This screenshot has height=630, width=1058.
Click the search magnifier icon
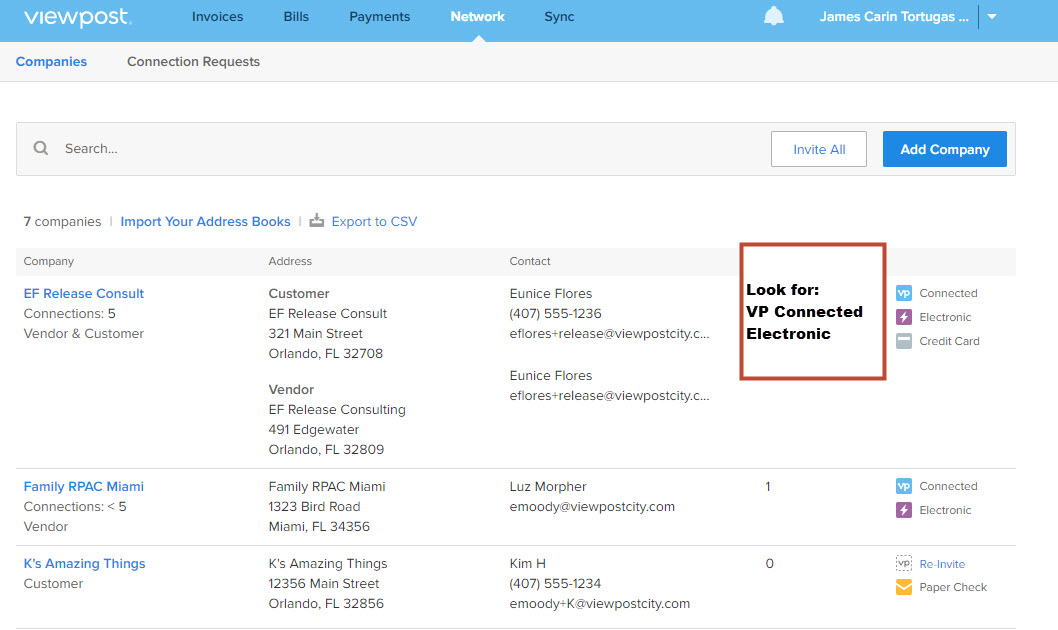41,148
